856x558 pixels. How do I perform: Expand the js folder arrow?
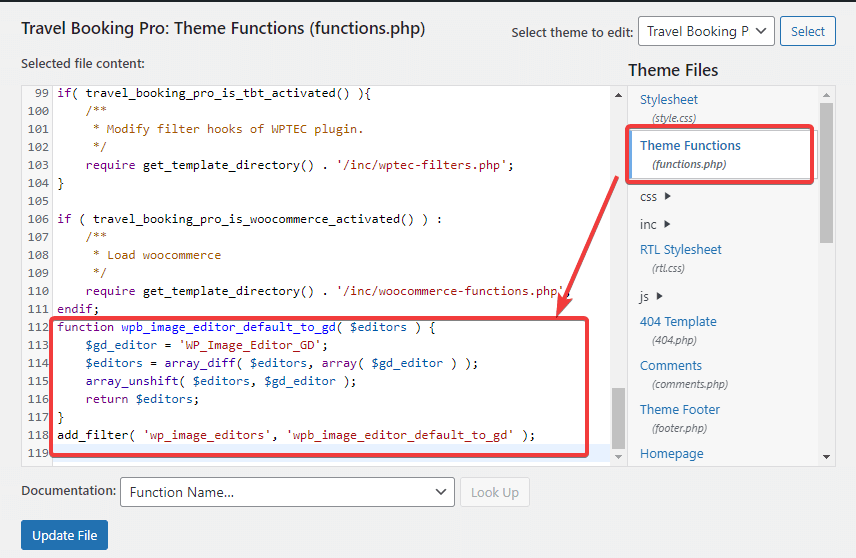click(659, 296)
